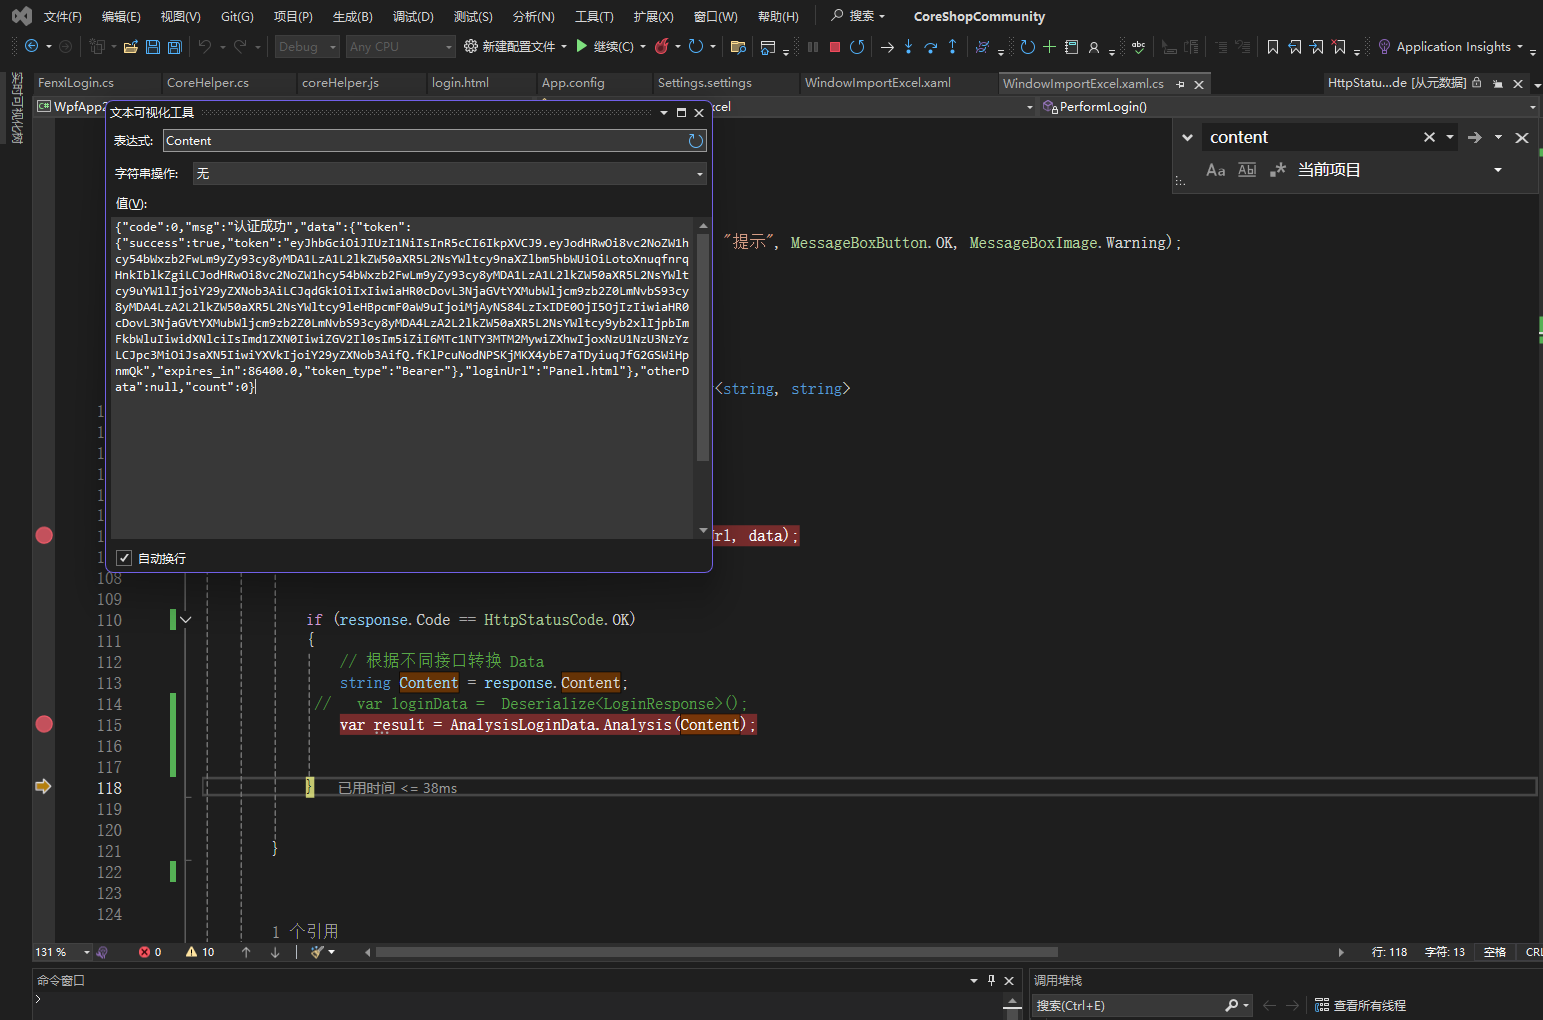Click the Step Over icon
1543x1020 pixels.
click(931, 46)
